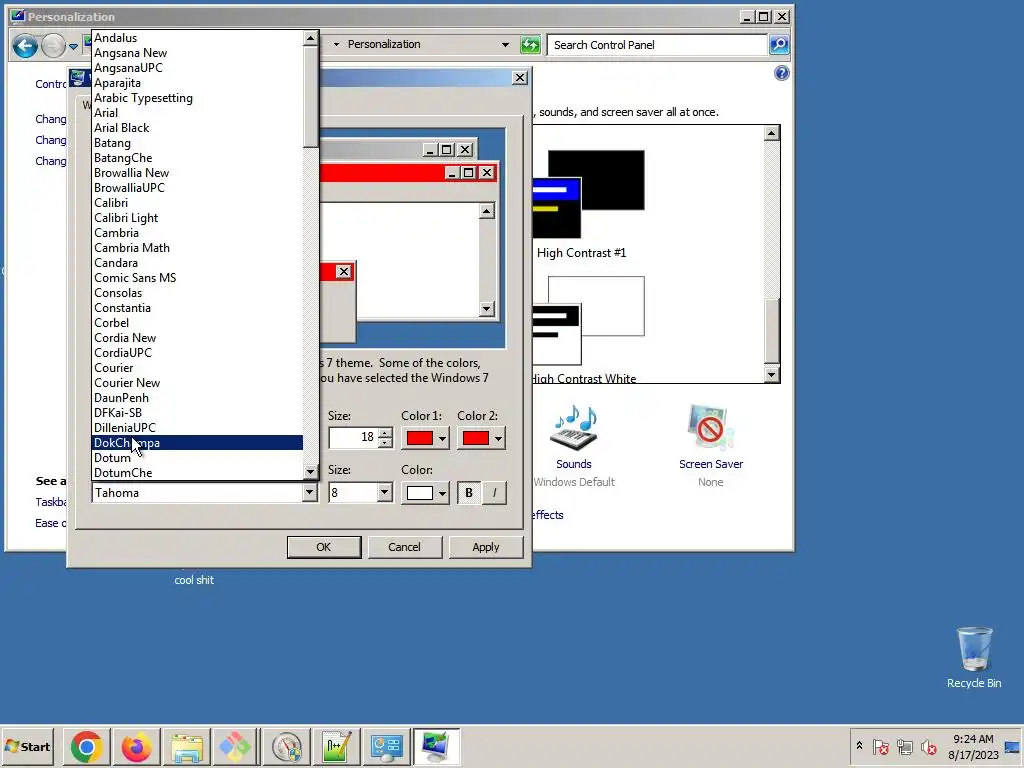This screenshot has width=1024, height=768.
Task: Select Andalus in the font list
Action: [x=198, y=38]
